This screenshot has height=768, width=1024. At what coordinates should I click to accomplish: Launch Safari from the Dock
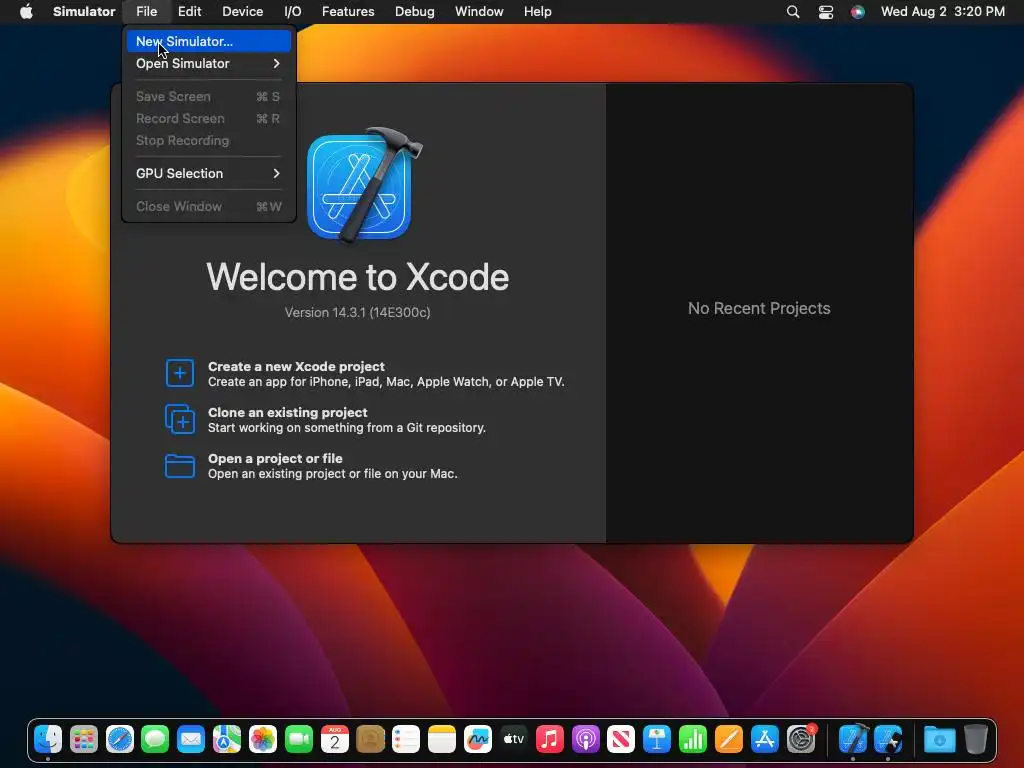[120, 739]
